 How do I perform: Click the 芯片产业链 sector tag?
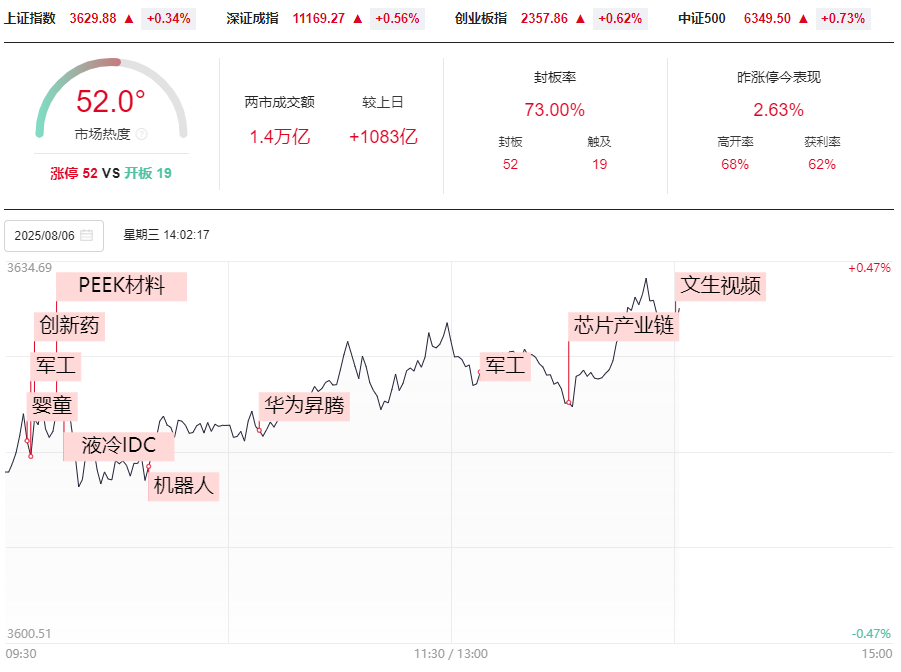623,326
